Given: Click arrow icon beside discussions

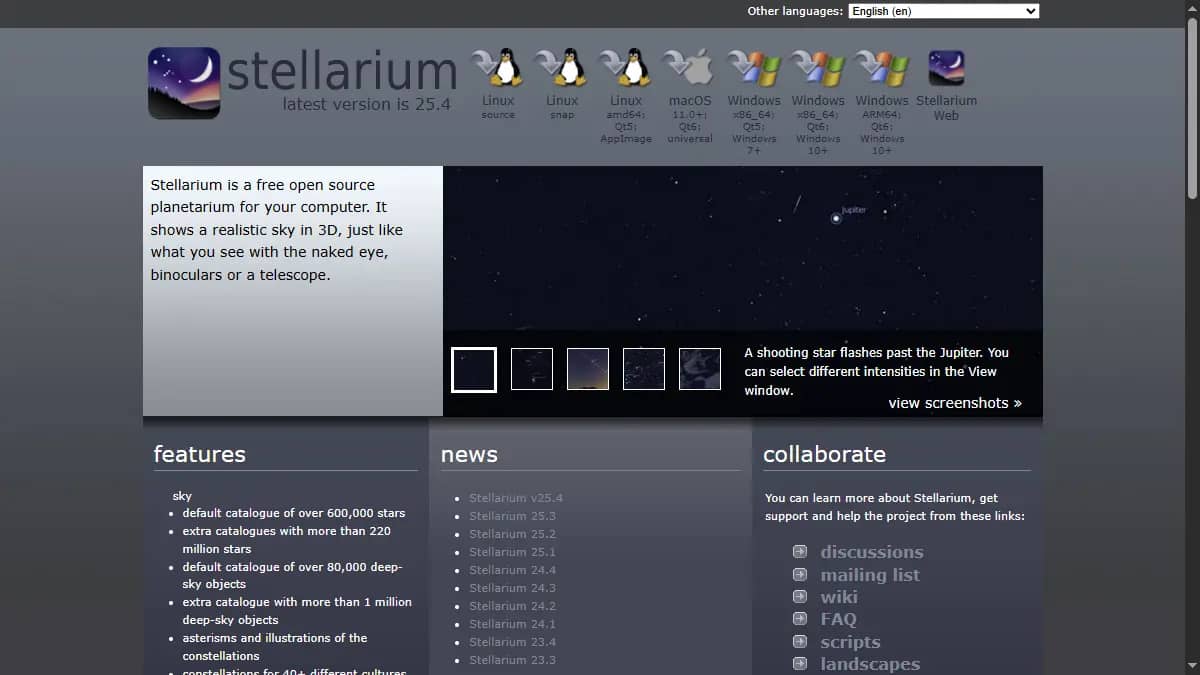Looking at the screenshot, I should [800, 552].
